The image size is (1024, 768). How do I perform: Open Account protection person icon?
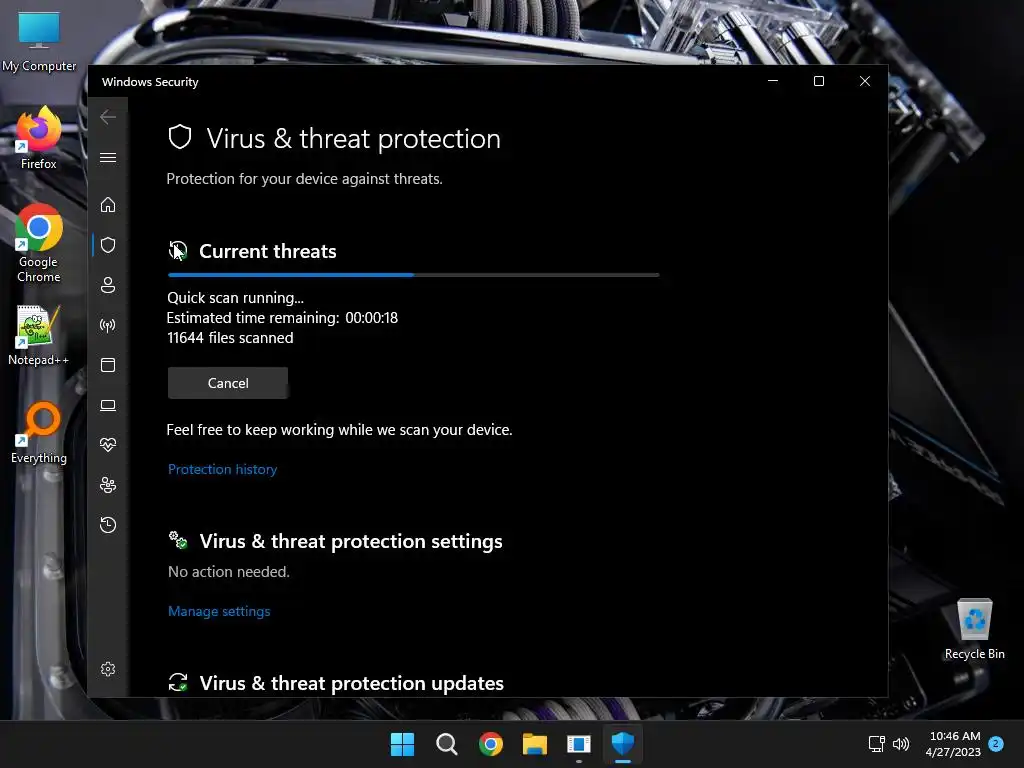tap(108, 285)
